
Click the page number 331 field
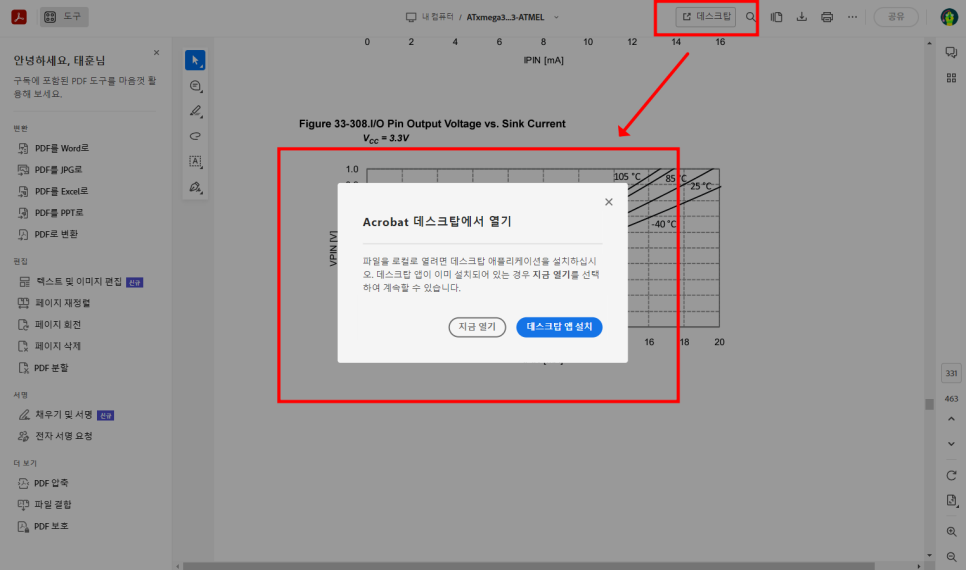point(951,373)
